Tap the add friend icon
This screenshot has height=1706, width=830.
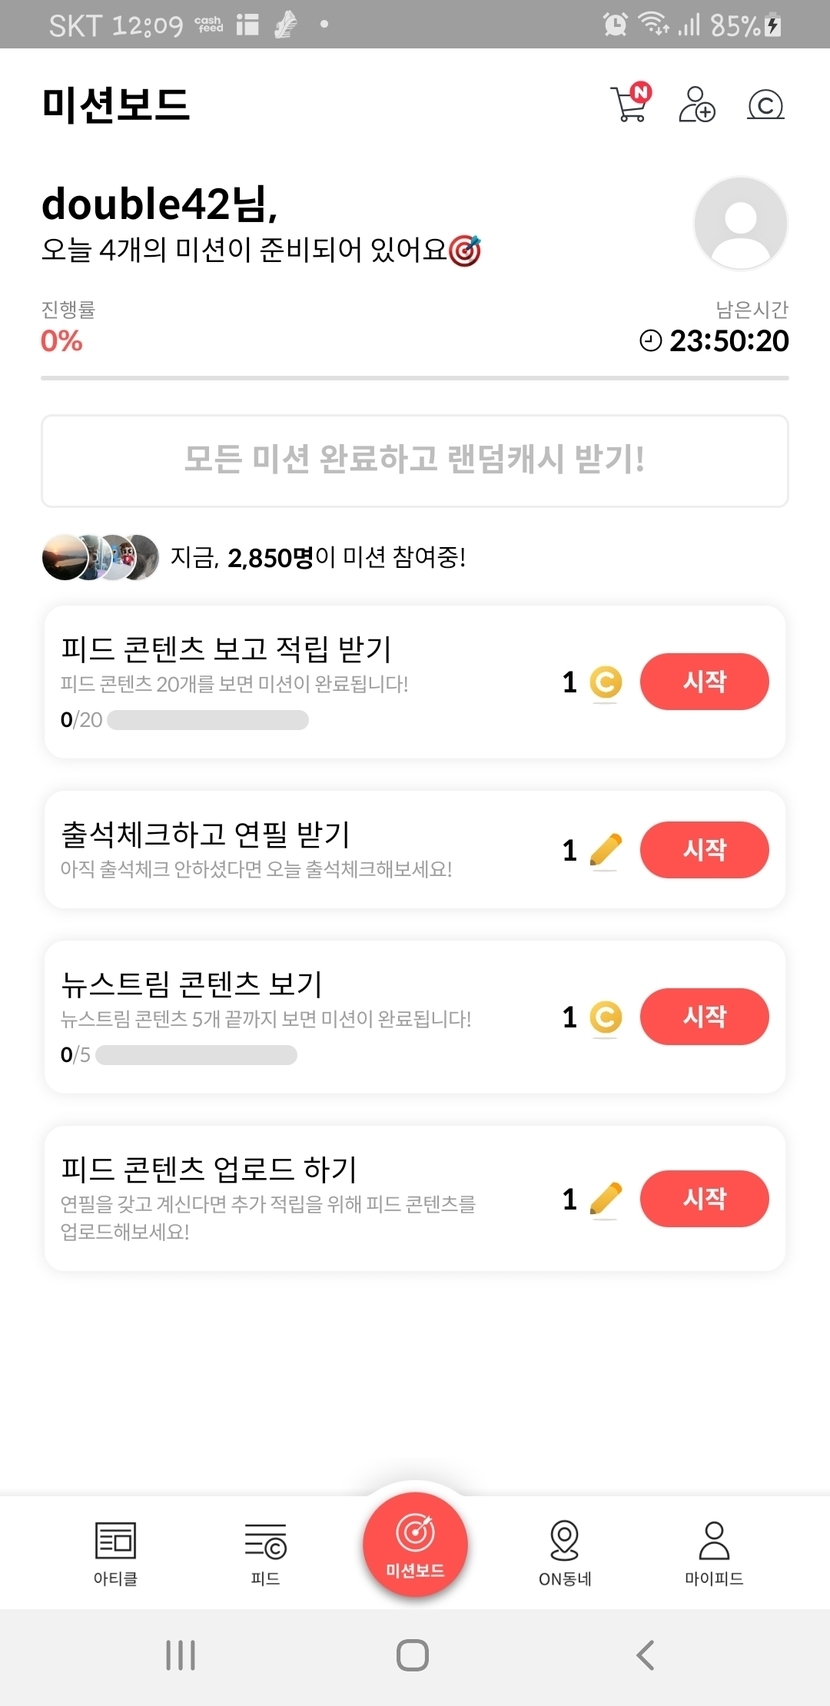coord(696,104)
